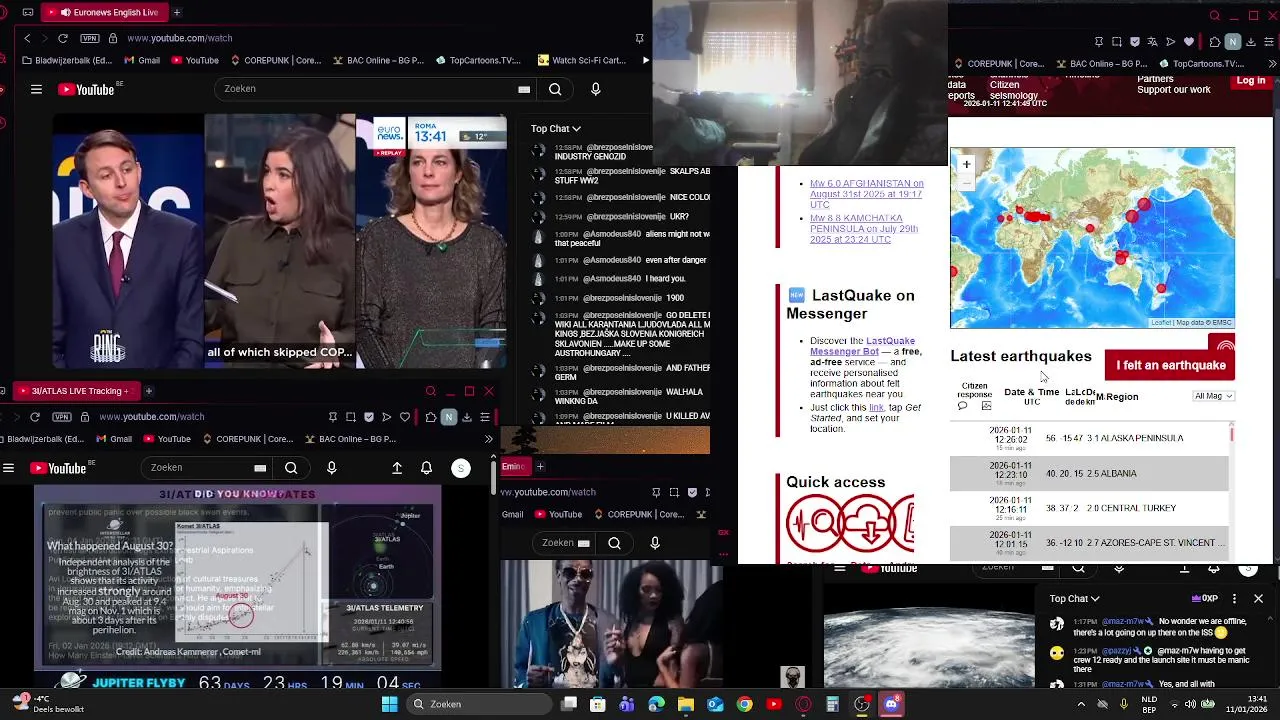Open new tab beside 3I/ATLAS tab
The width and height of the screenshot is (1280, 720).
[x=148, y=391]
